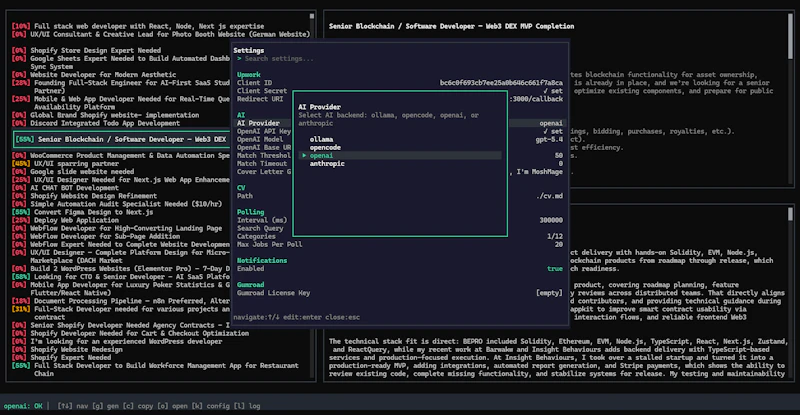Open job Webflow Developer for Sub-Page Addition

point(96,237)
